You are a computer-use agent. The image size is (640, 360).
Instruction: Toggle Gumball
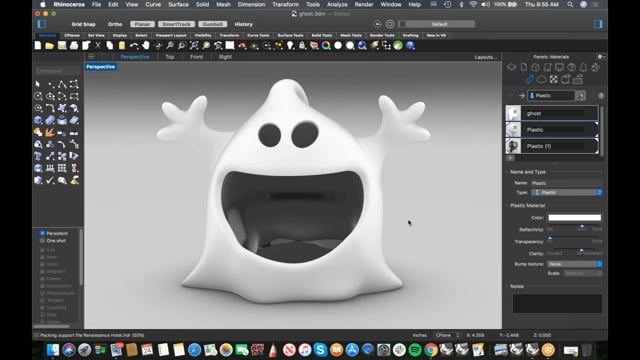(213, 24)
